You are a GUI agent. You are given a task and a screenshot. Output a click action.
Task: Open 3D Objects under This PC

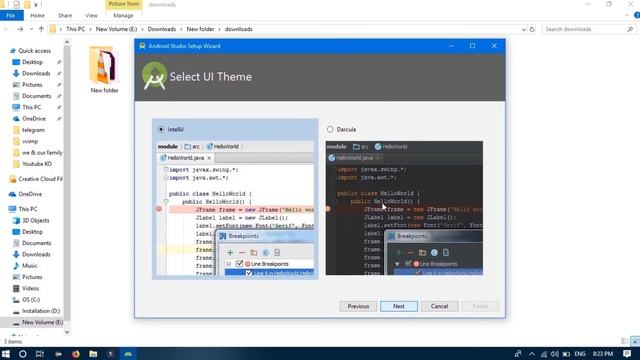(36, 220)
